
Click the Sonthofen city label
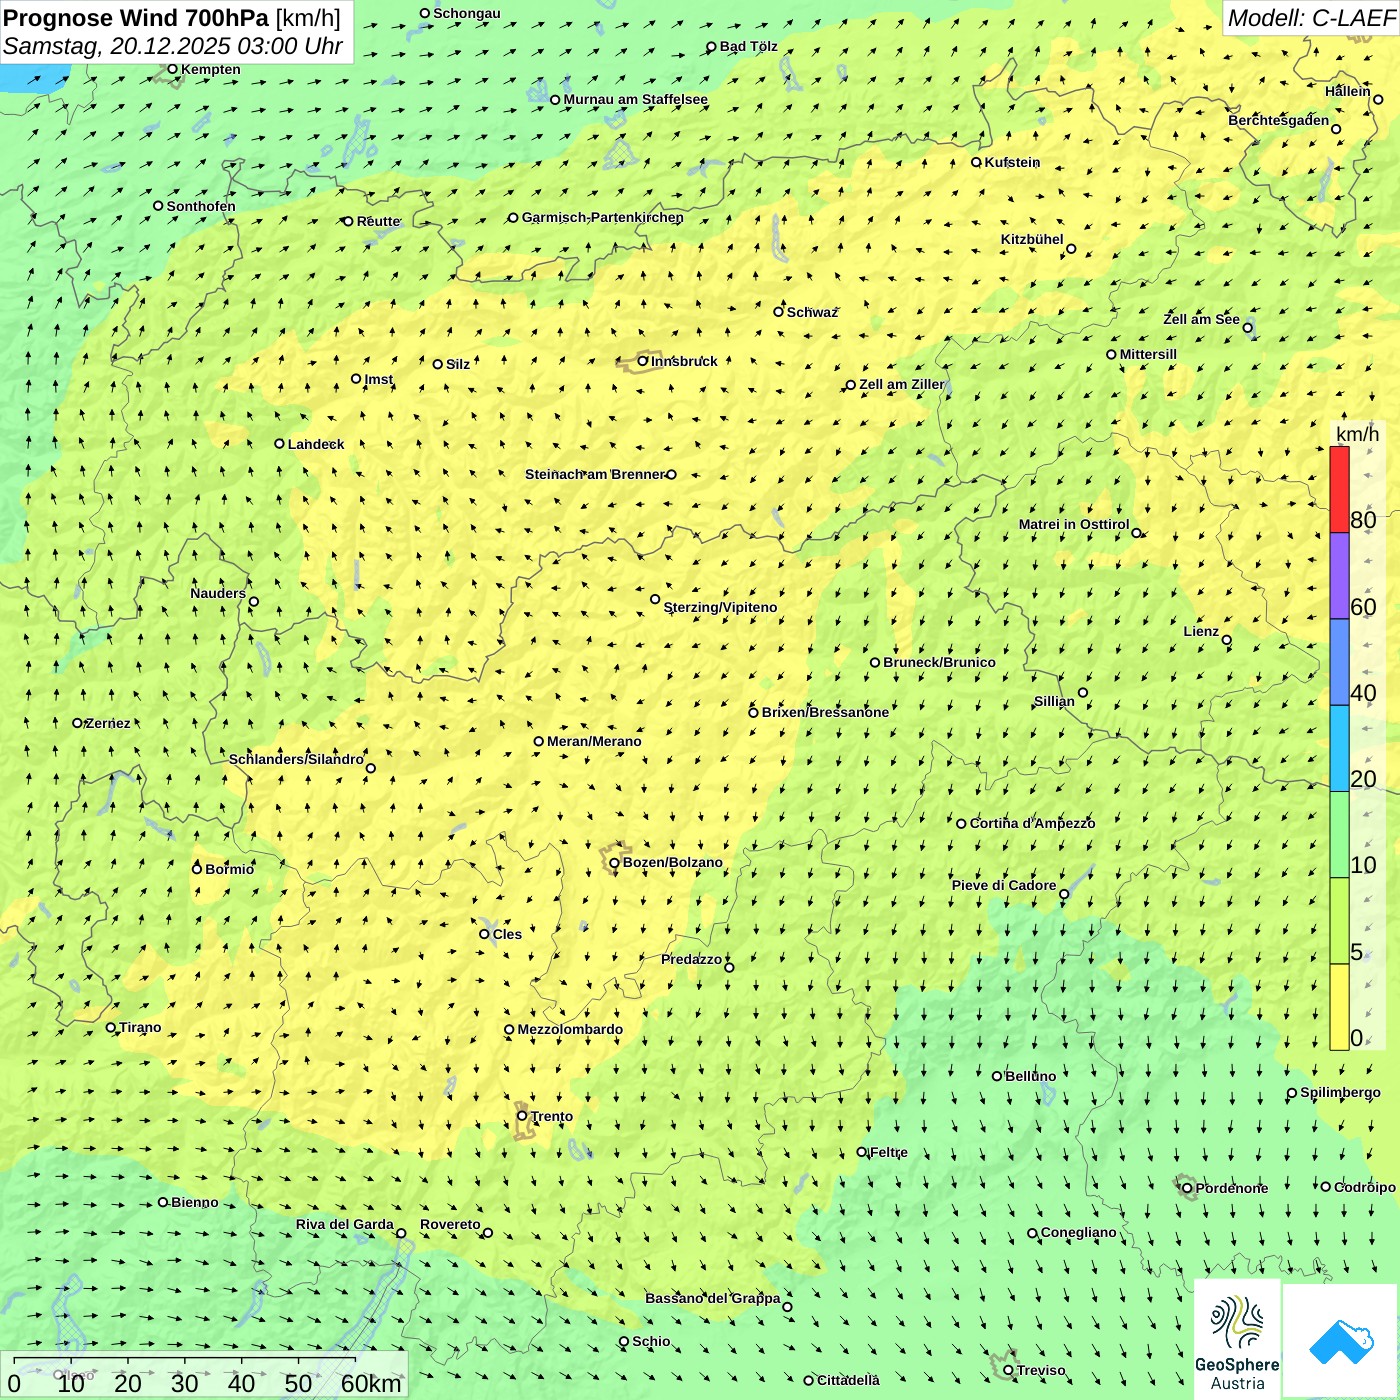tap(201, 206)
